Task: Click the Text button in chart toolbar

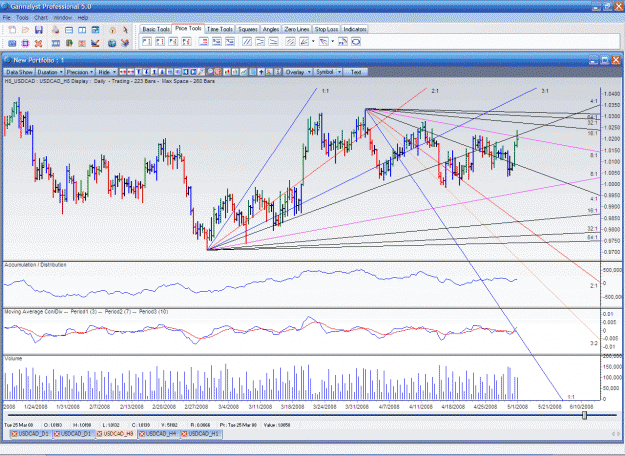Action: click(356, 72)
